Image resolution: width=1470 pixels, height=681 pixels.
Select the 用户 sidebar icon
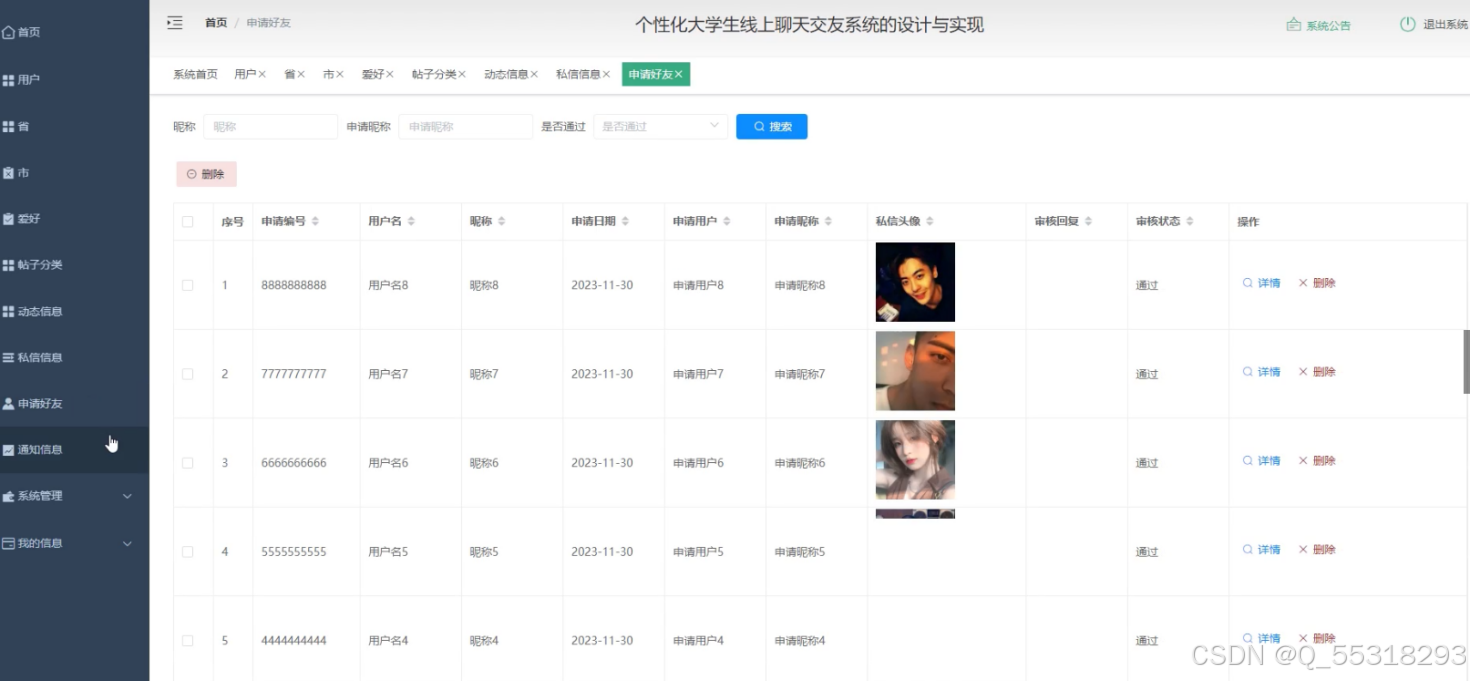(x=10, y=78)
